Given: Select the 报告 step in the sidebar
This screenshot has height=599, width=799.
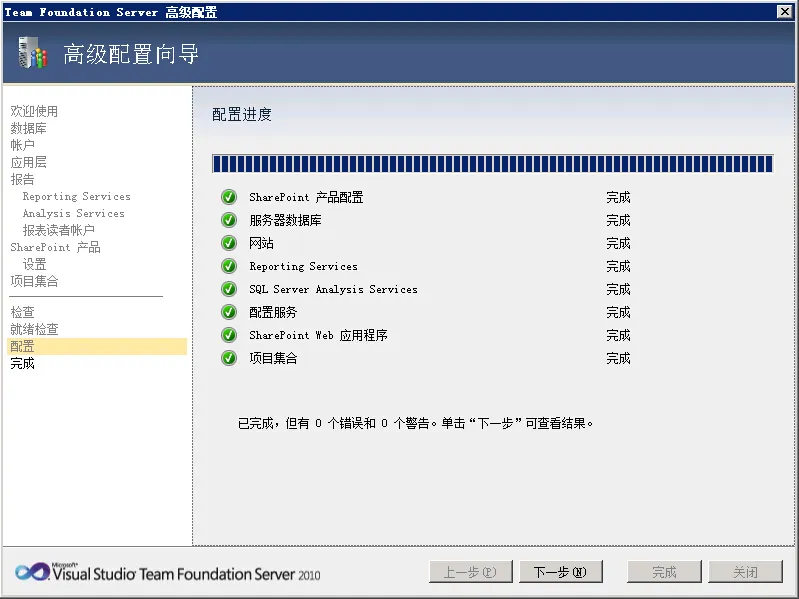Looking at the screenshot, I should coord(22,179).
